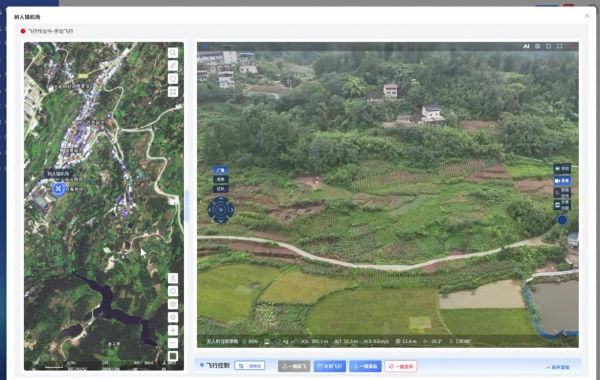Image resolution: width=600 pixels, height=380 pixels.
Task: Click the H.S horizontal speed reading
Action: [x=376, y=341]
